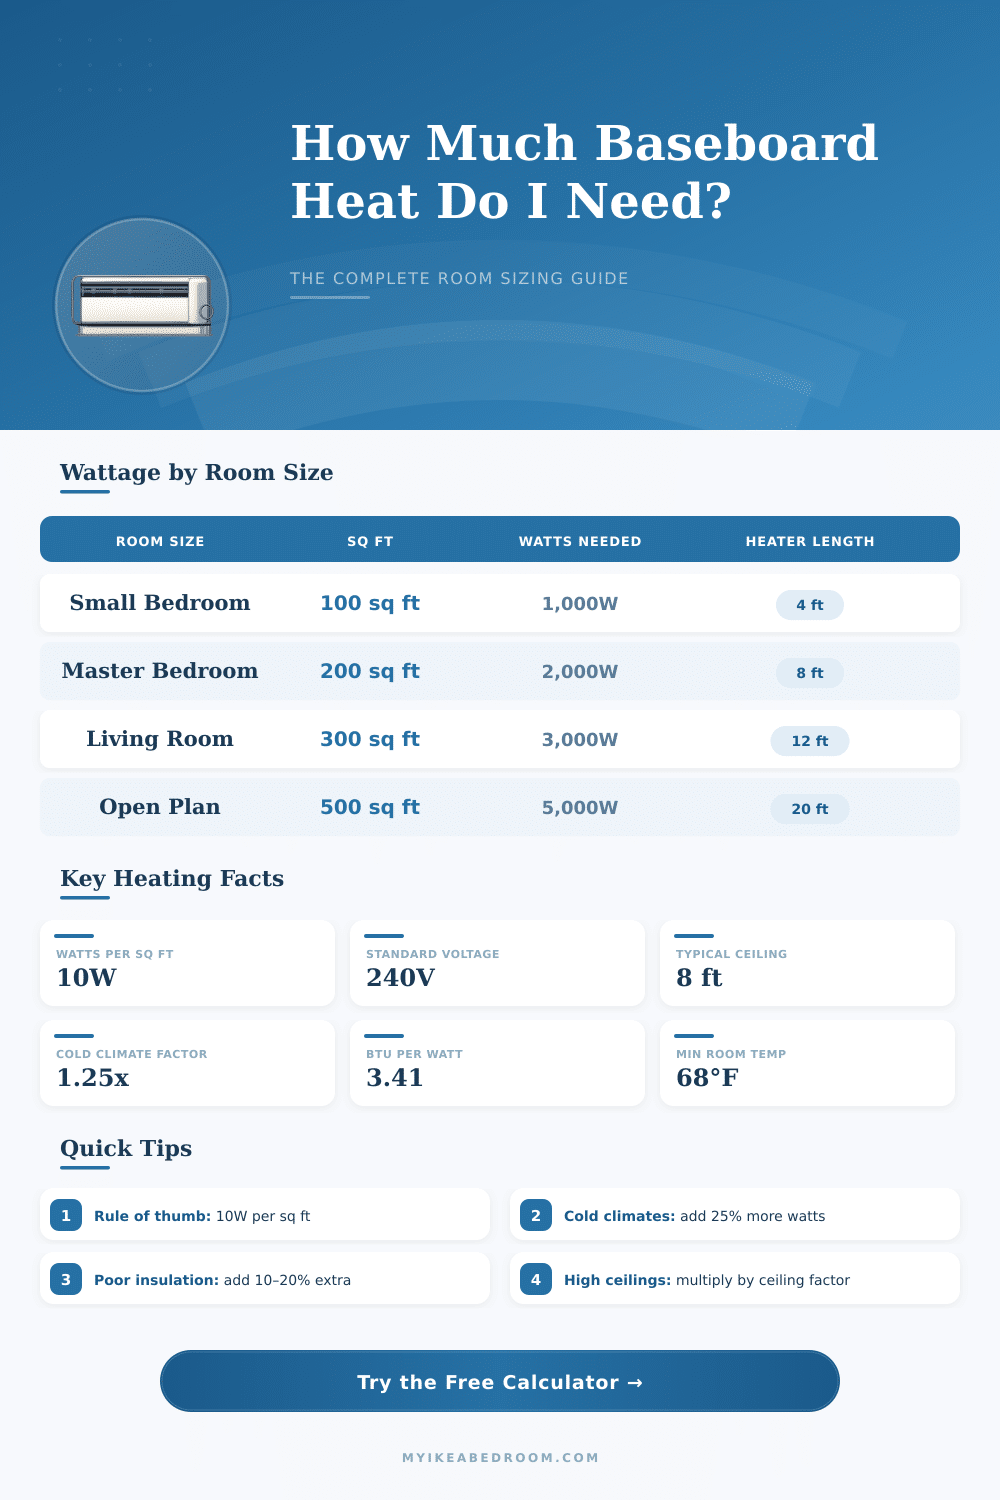Image resolution: width=1000 pixels, height=1500 pixels.
Task: Click the main headline title text
Action: tap(584, 172)
